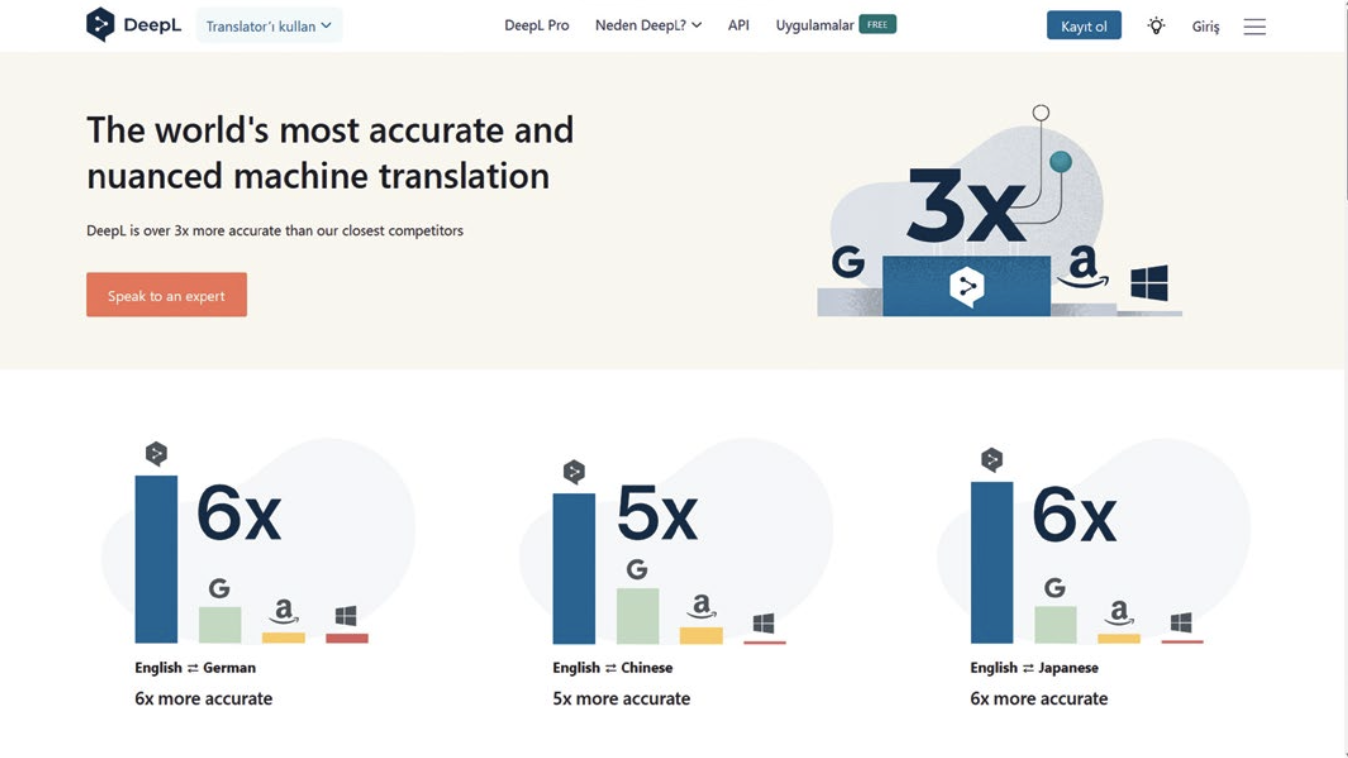
Task: Toggle the light bulb theme icon
Action: pos(1156,26)
